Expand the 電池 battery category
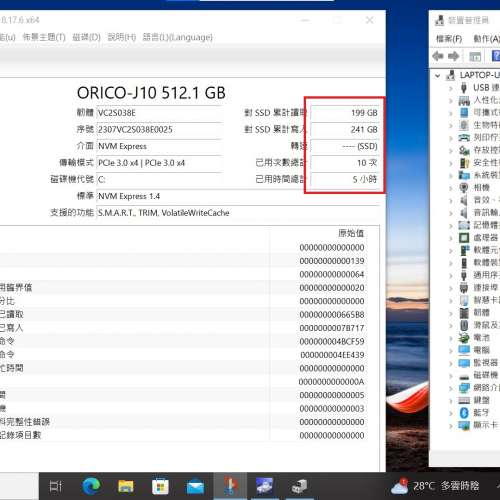The height and width of the screenshot is (500, 500). (x=451, y=338)
